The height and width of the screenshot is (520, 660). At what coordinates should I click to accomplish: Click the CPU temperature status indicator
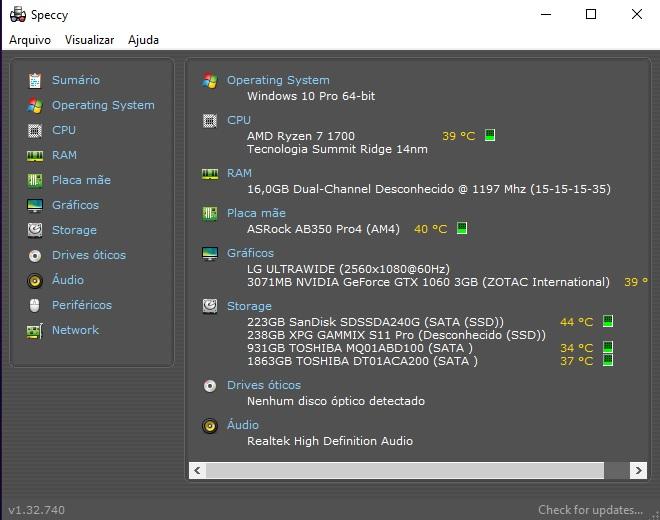[490, 136]
